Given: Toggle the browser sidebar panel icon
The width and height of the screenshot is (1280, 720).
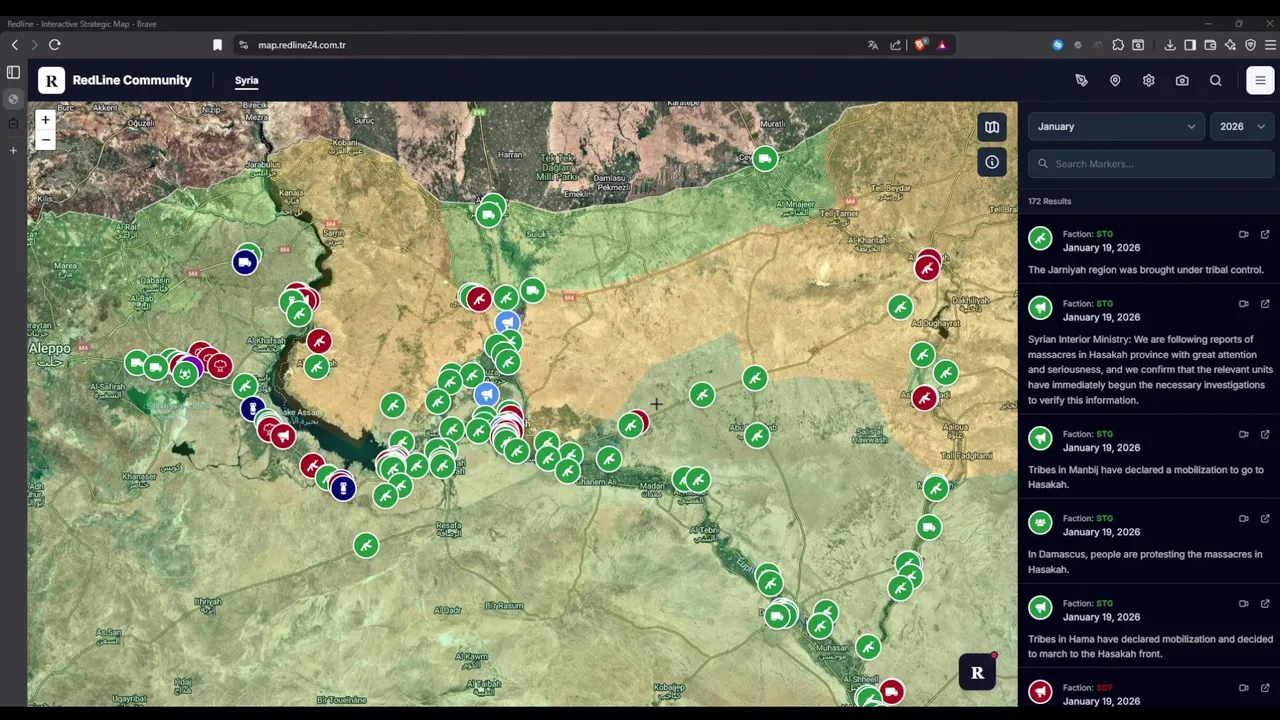Looking at the screenshot, I should [x=1190, y=45].
